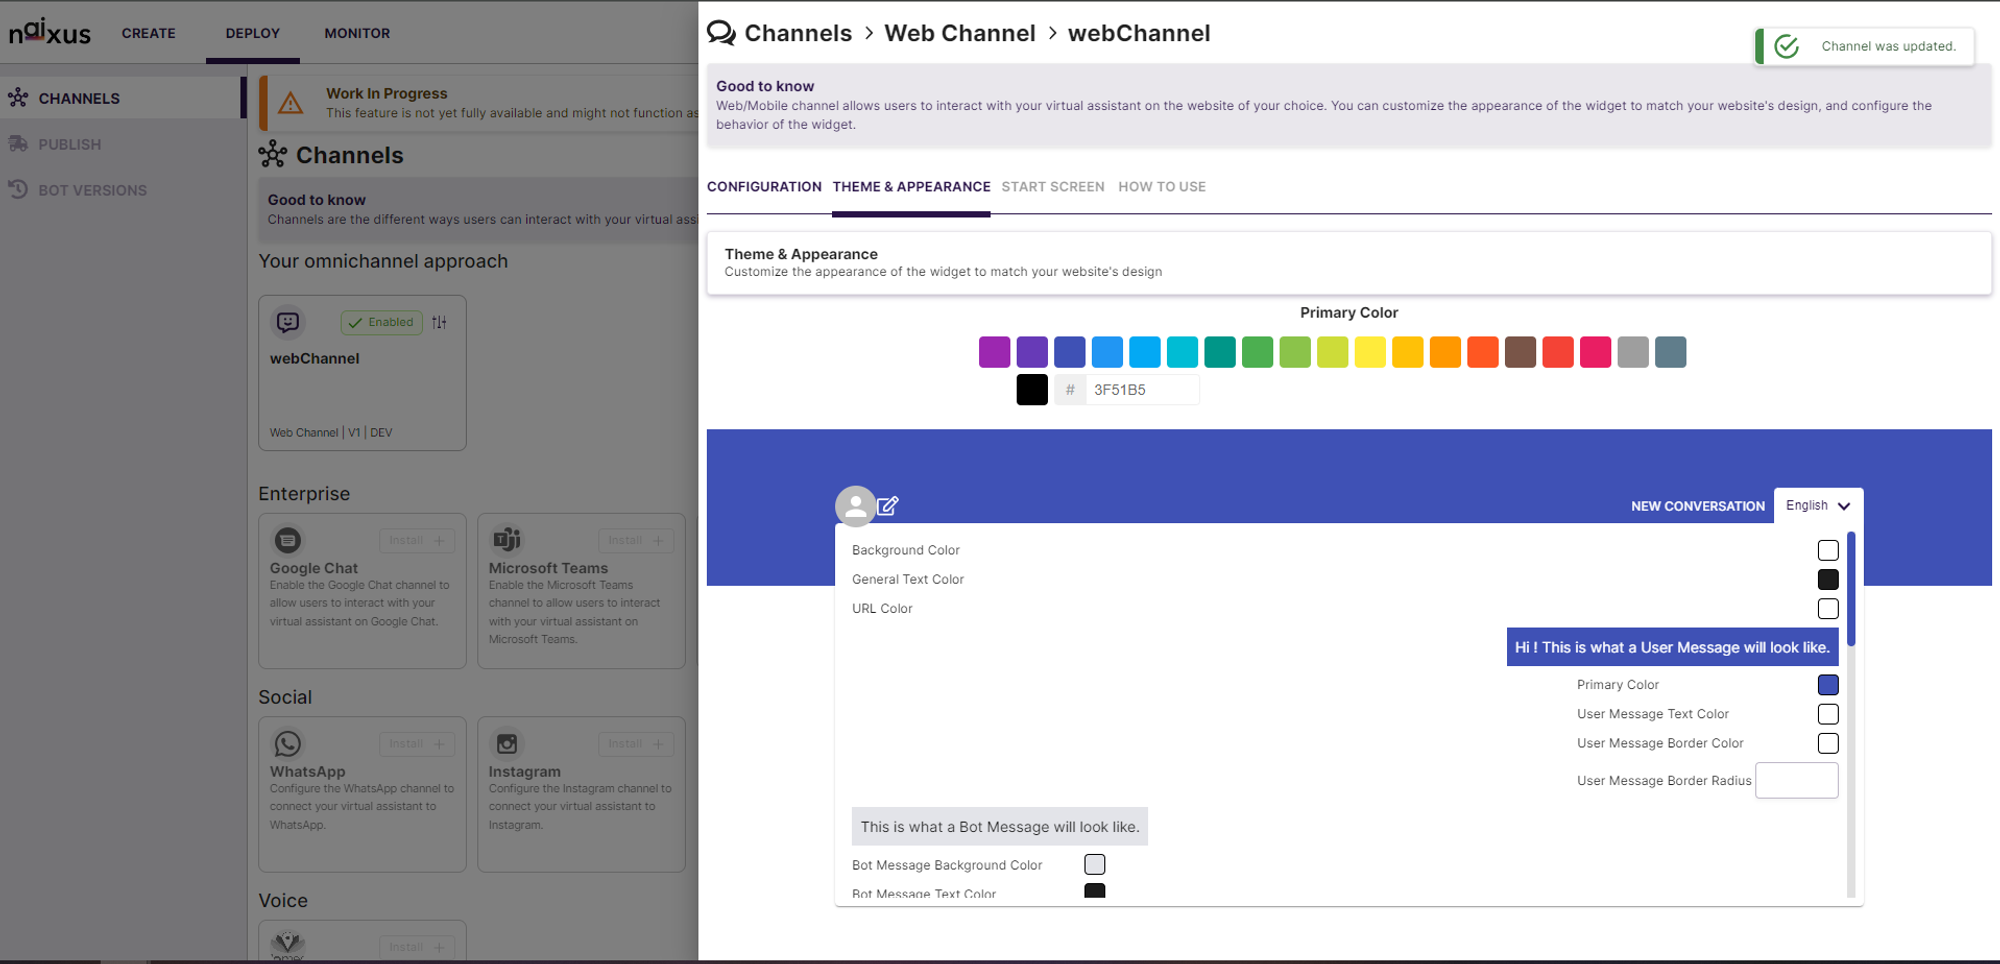Screen dimensions: 2000x964
Task: Install the Voice channel at bottom
Action: [417, 947]
